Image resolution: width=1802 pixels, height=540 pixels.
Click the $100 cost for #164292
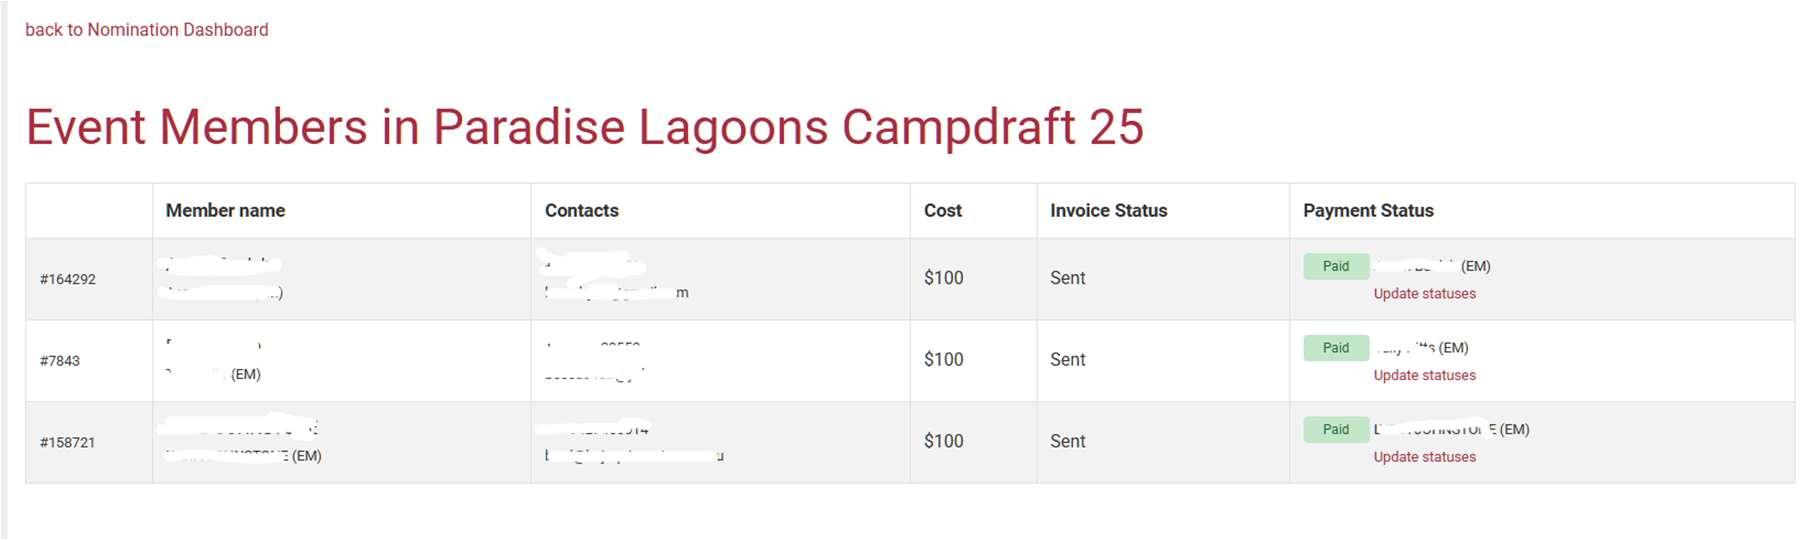point(943,278)
